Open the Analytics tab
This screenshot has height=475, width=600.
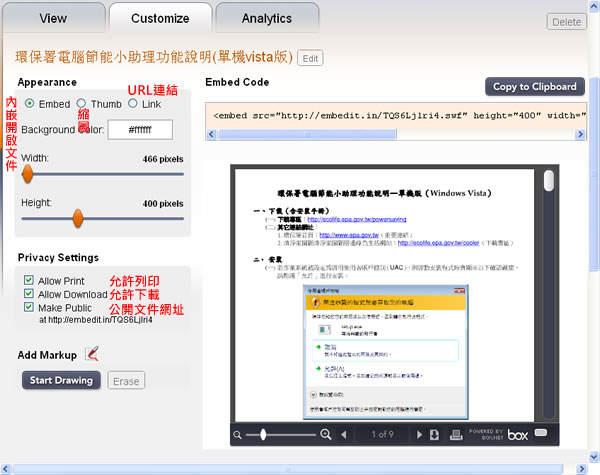(267, 18)
